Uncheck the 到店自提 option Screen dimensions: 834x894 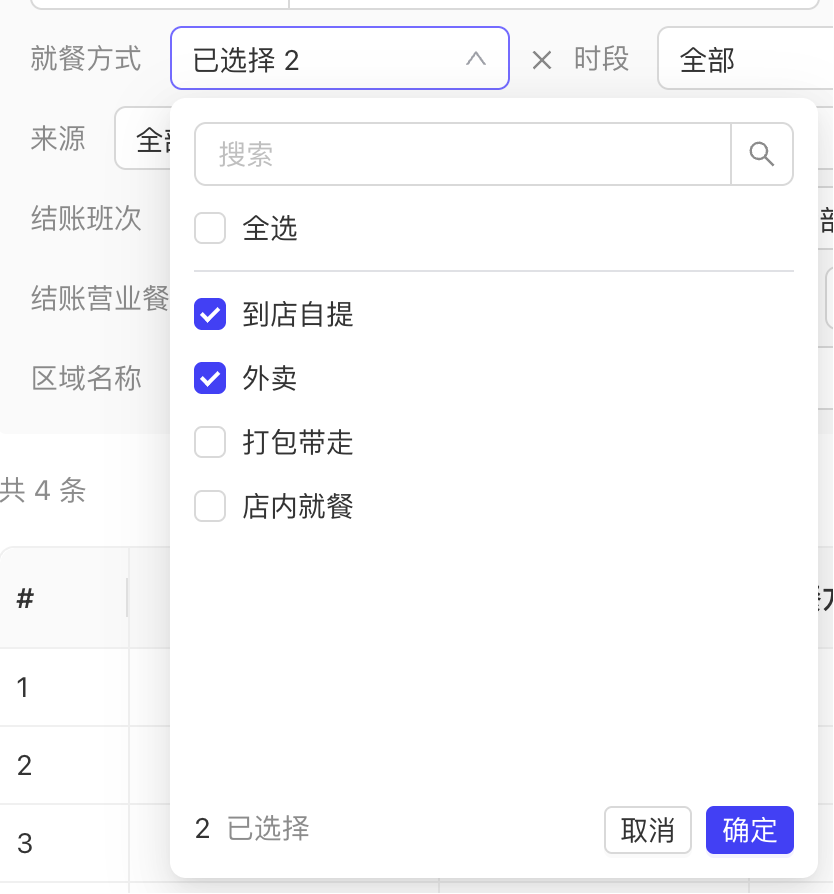[x=210, y=315]
